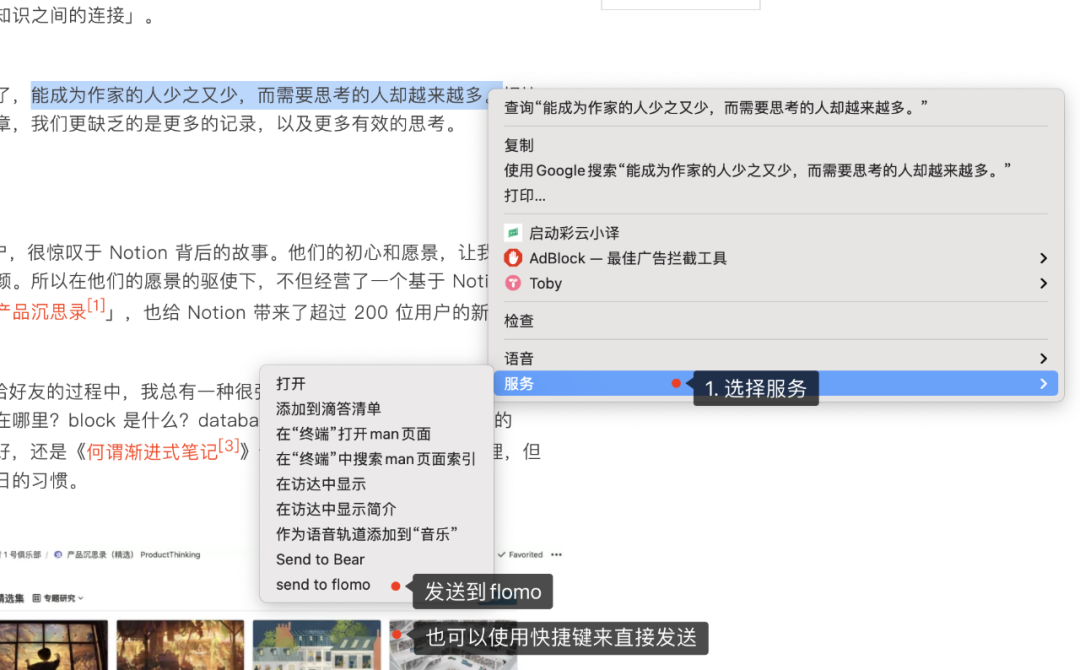Click the text 以及更多有效的思考
The height and width of the screenshot is (670, 1080).
[361, 123]
